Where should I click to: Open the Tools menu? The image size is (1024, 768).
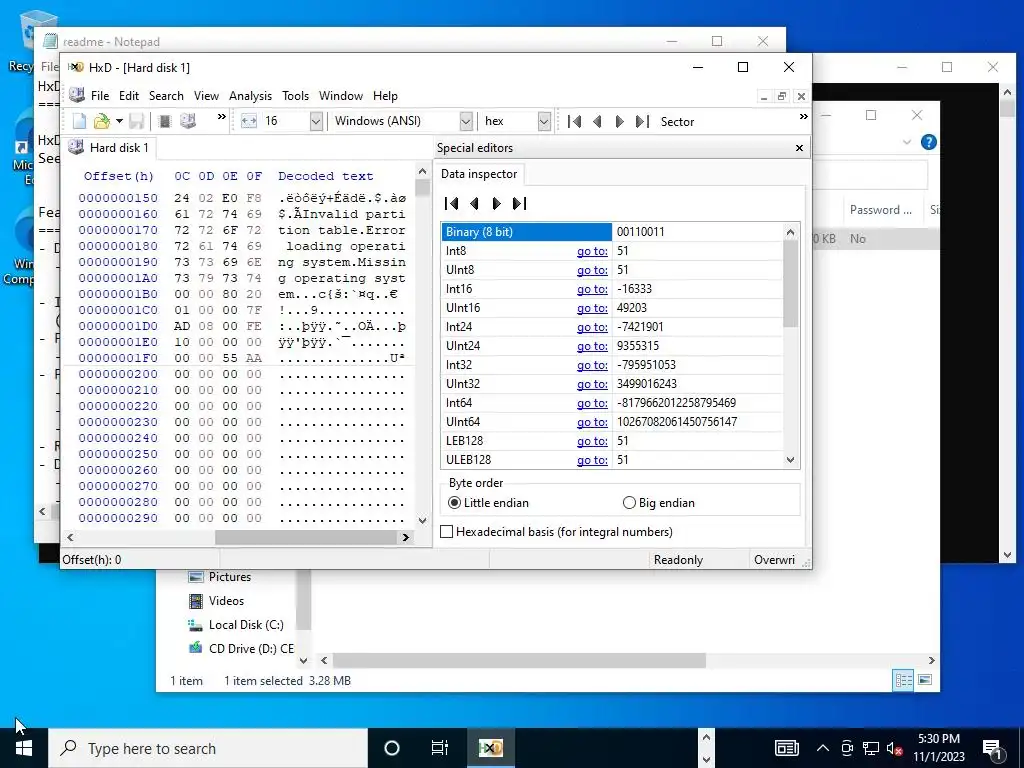click(x=295, y=96)
